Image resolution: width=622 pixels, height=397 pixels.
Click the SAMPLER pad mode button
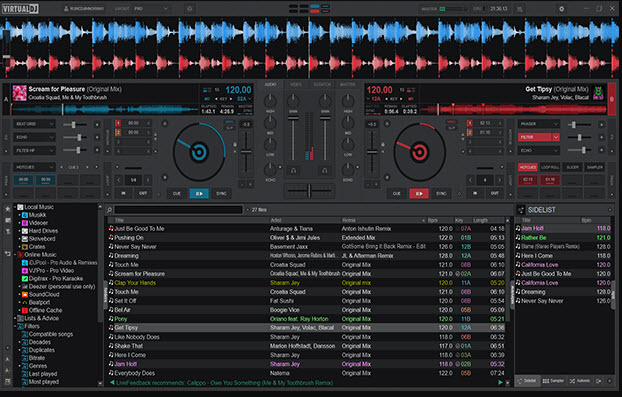point(595,167)
